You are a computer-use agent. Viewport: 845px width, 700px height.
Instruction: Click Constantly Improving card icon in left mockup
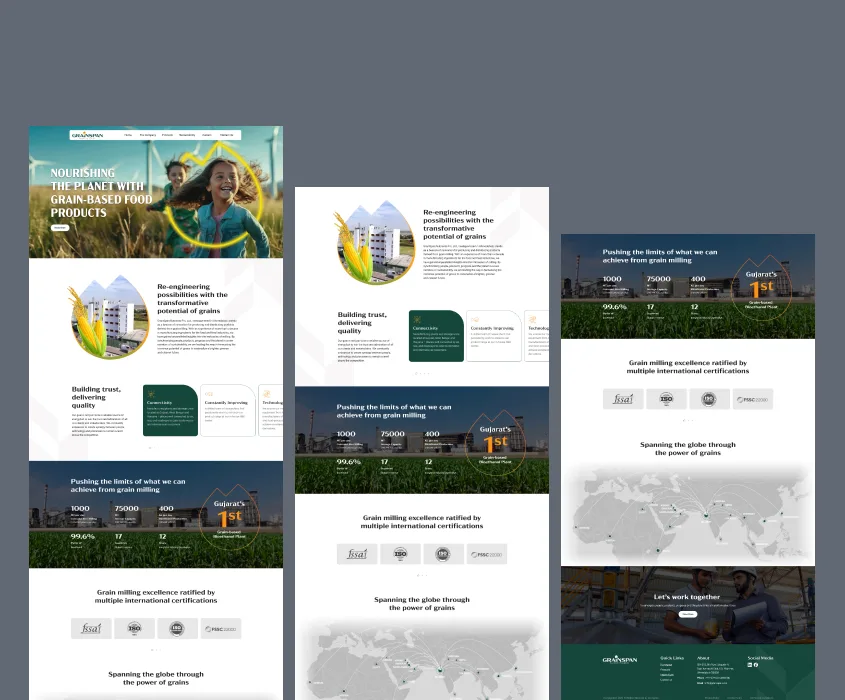(209, 394)
